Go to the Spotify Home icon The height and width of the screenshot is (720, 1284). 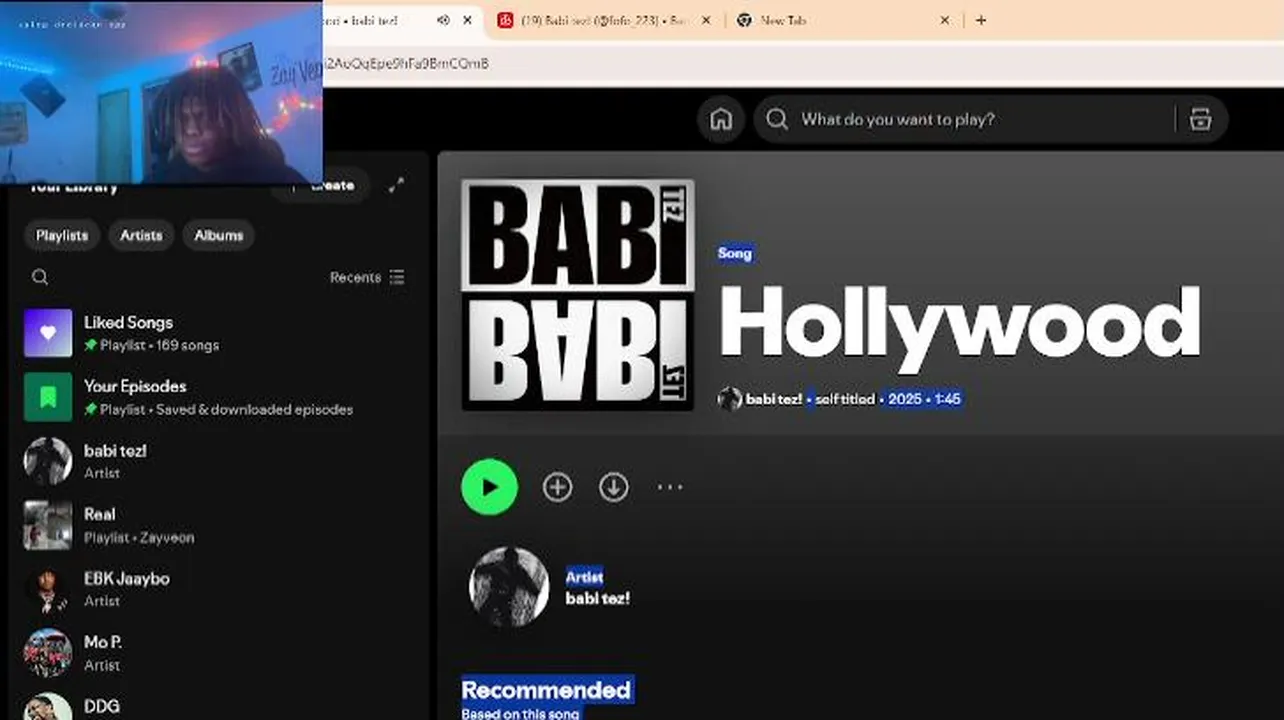(721, 119)
